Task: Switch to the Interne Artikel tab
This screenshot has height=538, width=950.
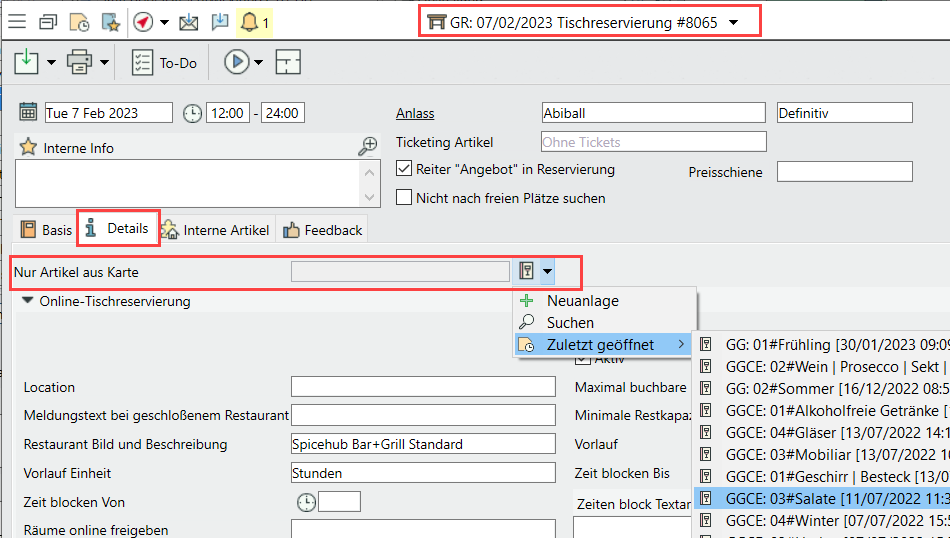Action: point(216,230)
